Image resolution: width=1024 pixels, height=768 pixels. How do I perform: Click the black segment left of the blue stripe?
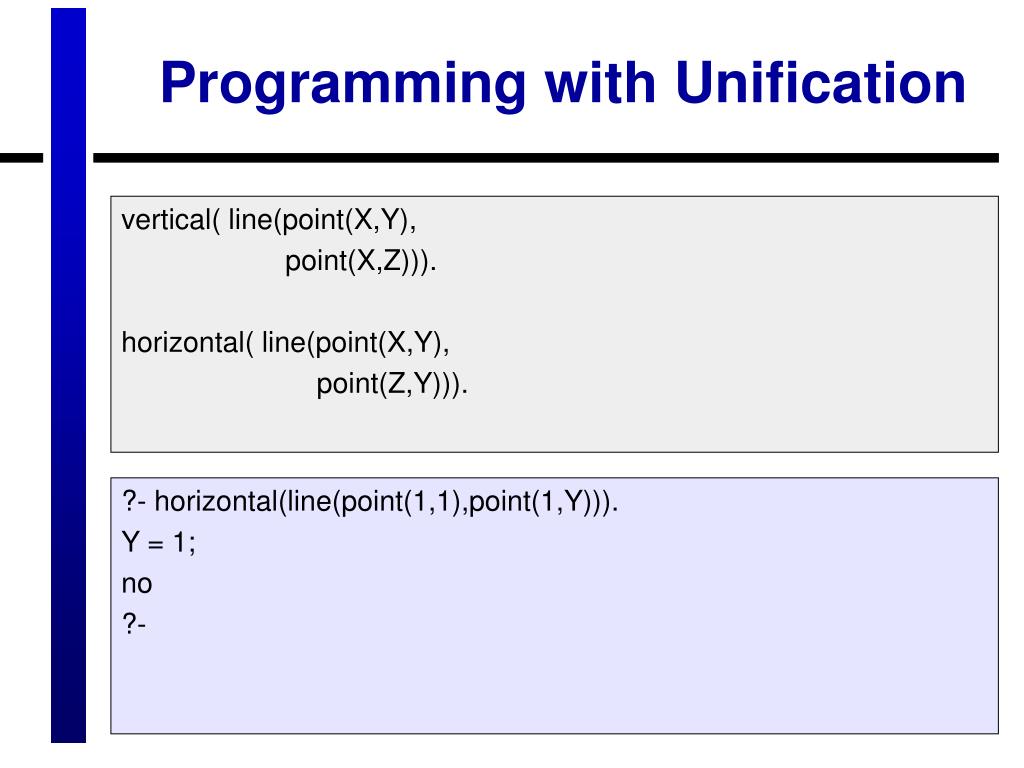coord(22,158)
